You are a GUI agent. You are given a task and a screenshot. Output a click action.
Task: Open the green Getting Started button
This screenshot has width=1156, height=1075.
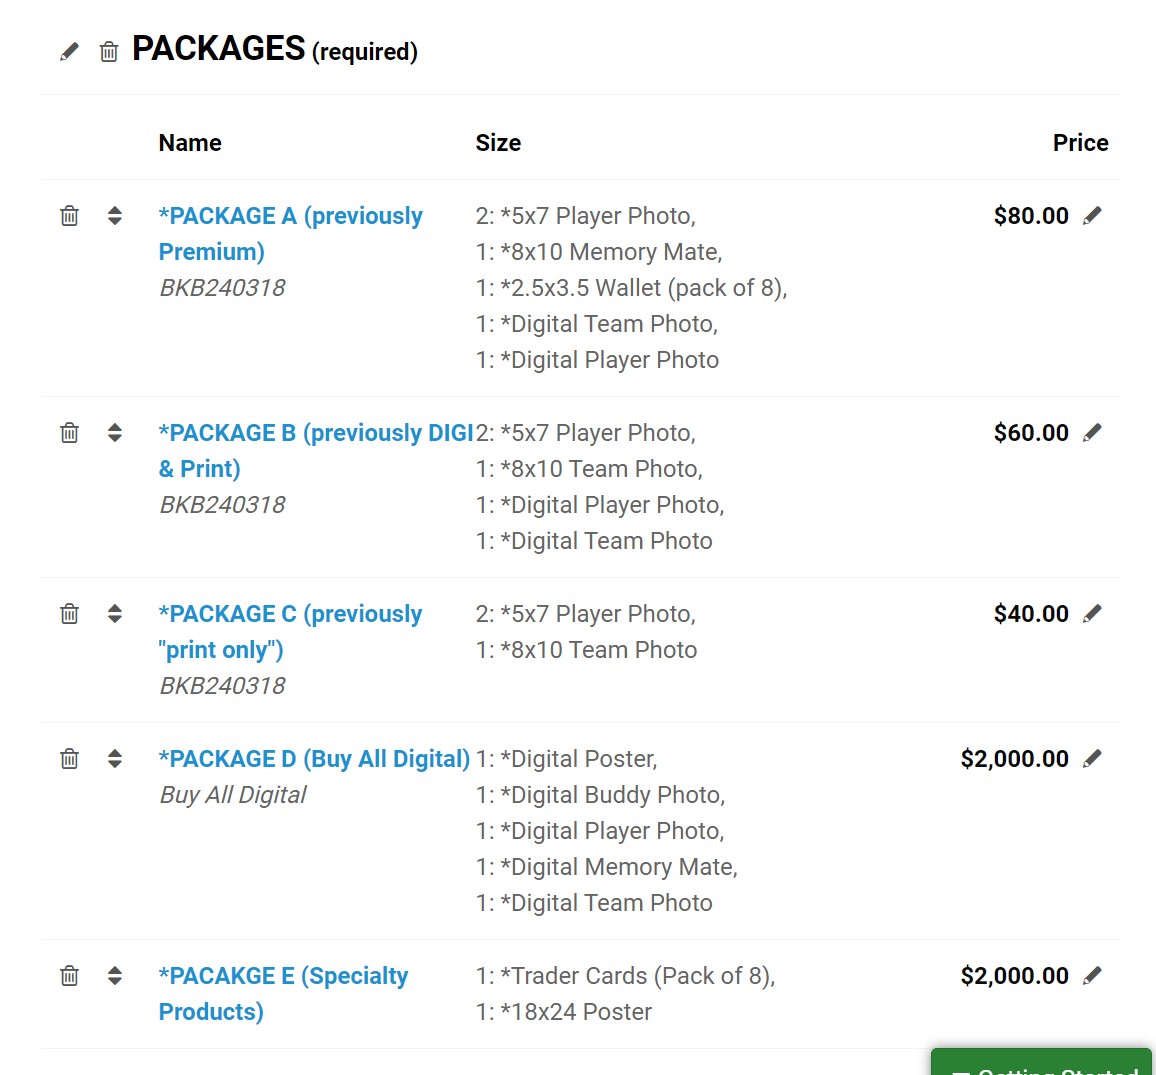1041,1062
